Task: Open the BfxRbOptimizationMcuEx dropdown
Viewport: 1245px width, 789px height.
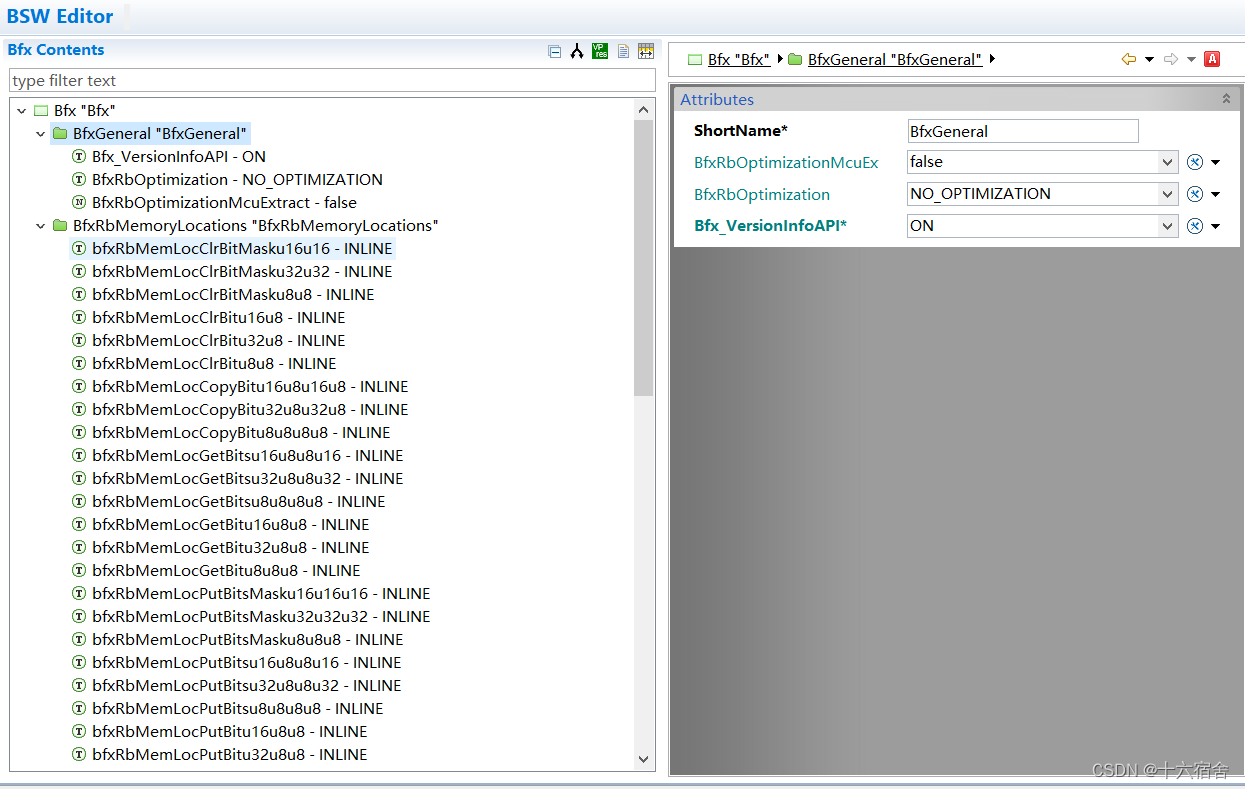Action: point(1168,162)
